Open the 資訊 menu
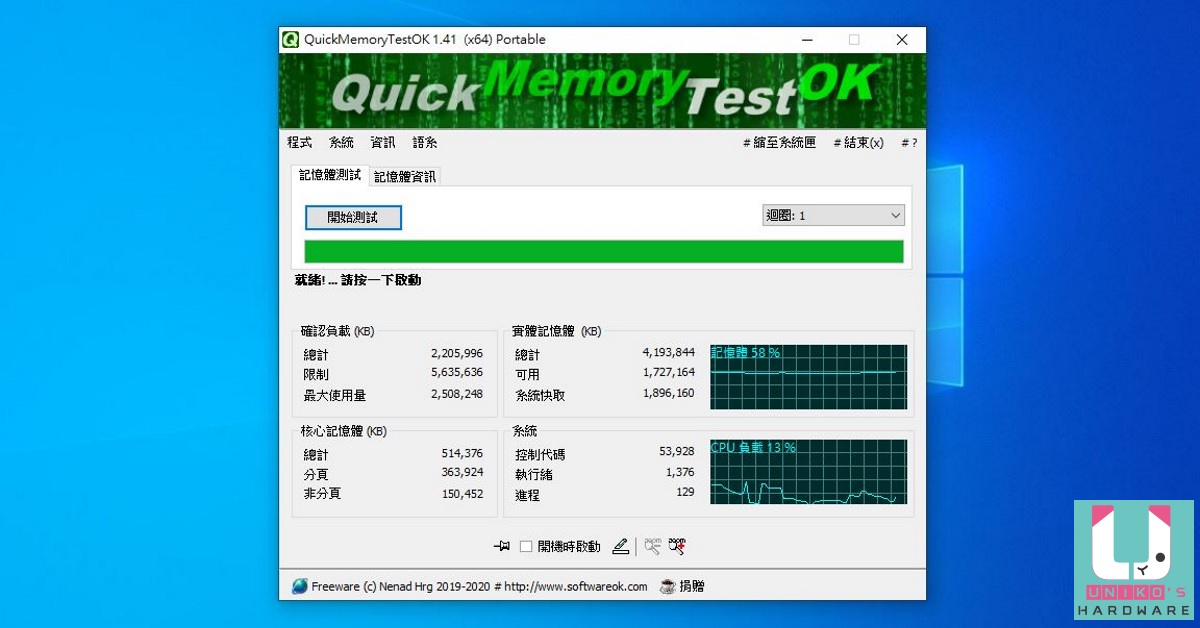1200x628 pixels. [383, 143]
